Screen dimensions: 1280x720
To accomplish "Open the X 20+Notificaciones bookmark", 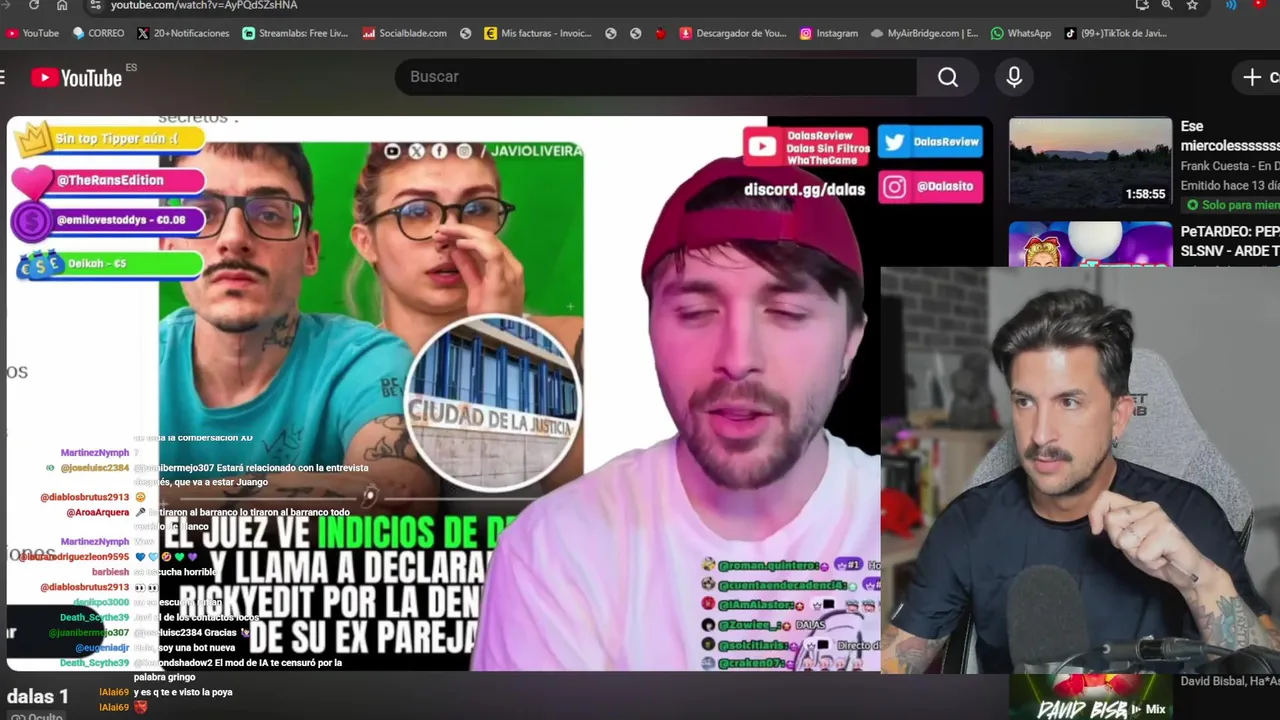I will 183,33.
